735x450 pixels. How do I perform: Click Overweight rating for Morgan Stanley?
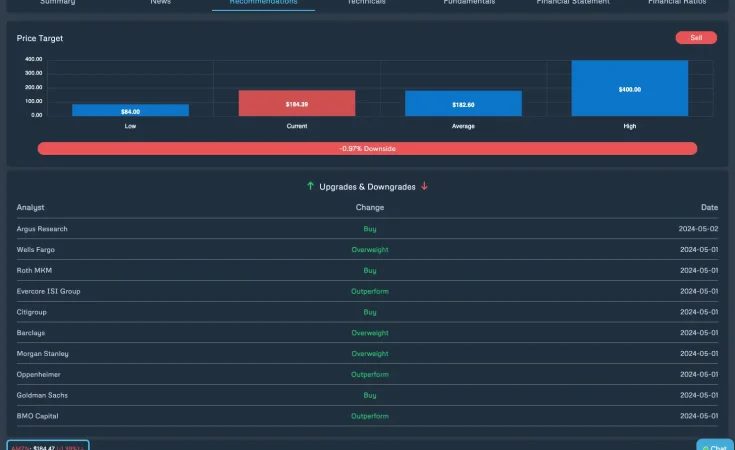pyautogui.click(x=370, y=353)
